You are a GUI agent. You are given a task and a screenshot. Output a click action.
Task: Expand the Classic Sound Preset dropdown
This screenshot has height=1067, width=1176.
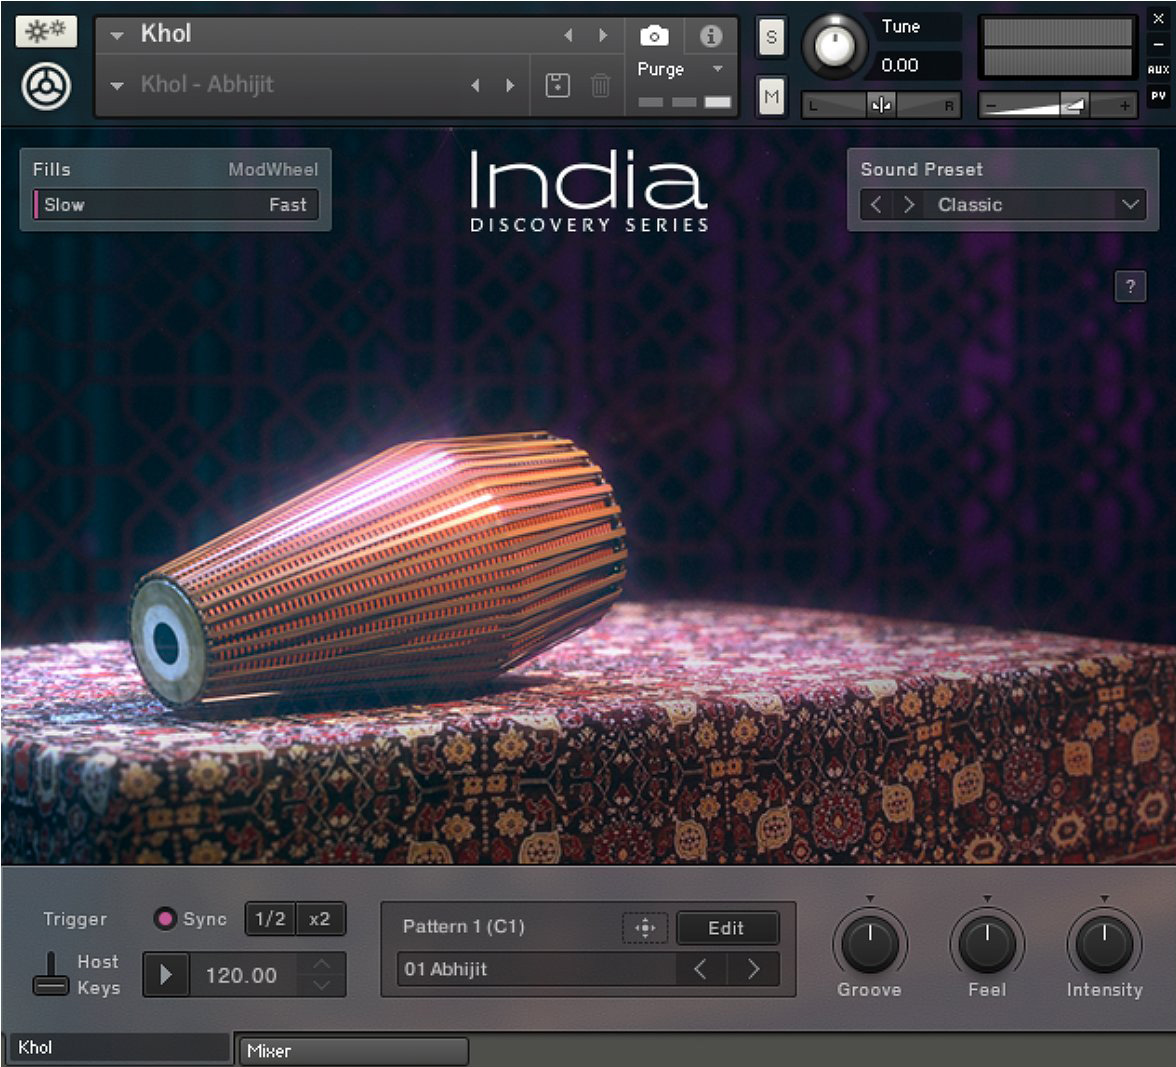(1130, 205)
